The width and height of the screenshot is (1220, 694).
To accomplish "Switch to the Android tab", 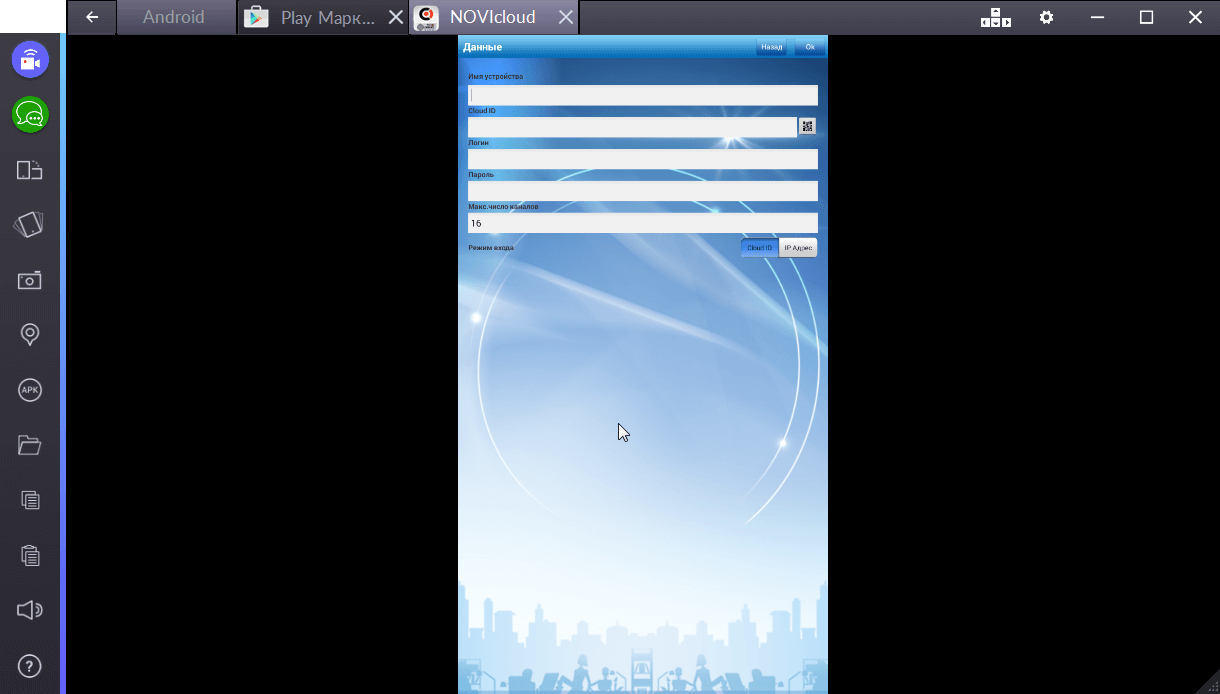I will [x=173, y=17].
